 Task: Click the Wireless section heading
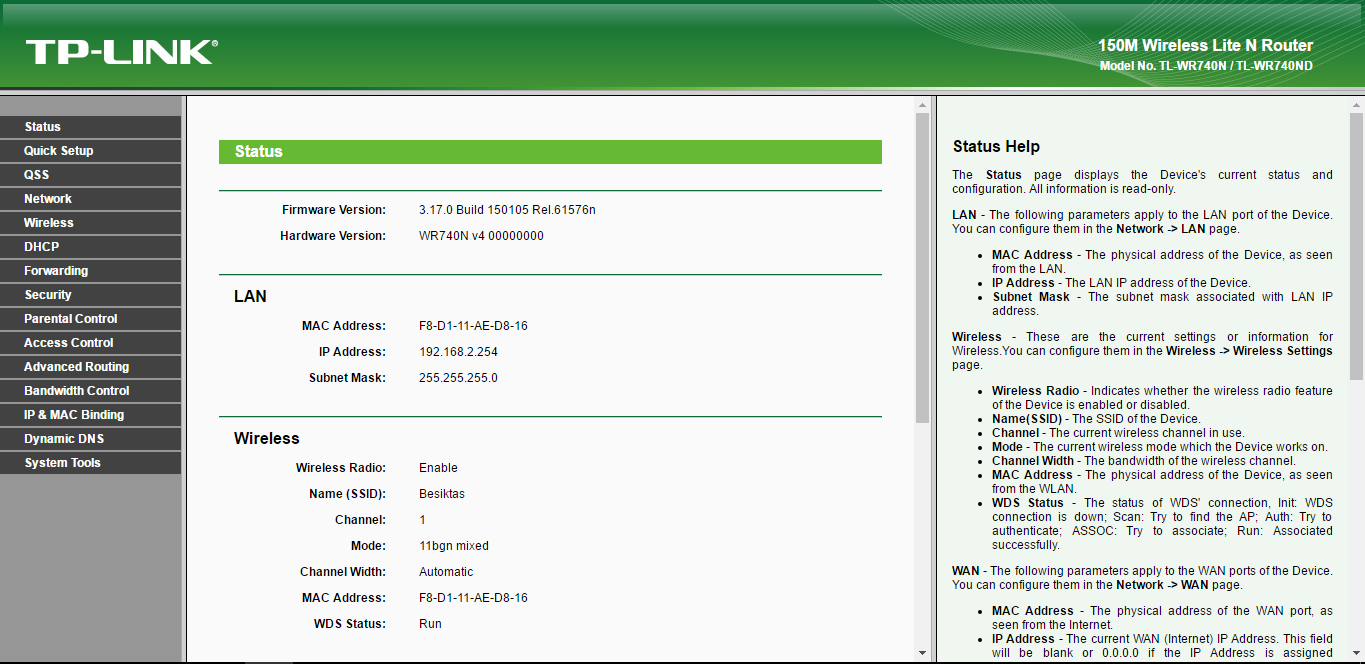(267, 438)
